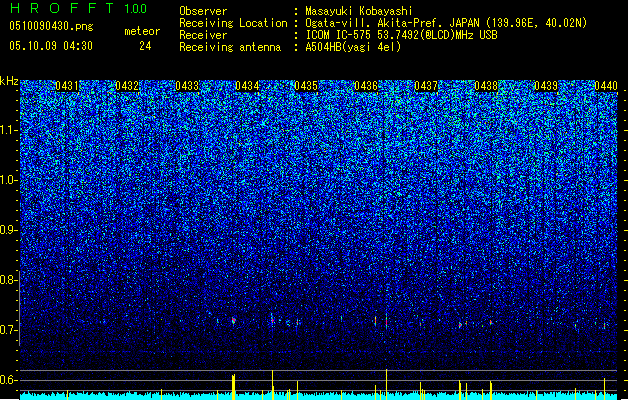Select observer name Masayuki Kobayashi
The image size is (629, 400).
click(x=359, y=11)
